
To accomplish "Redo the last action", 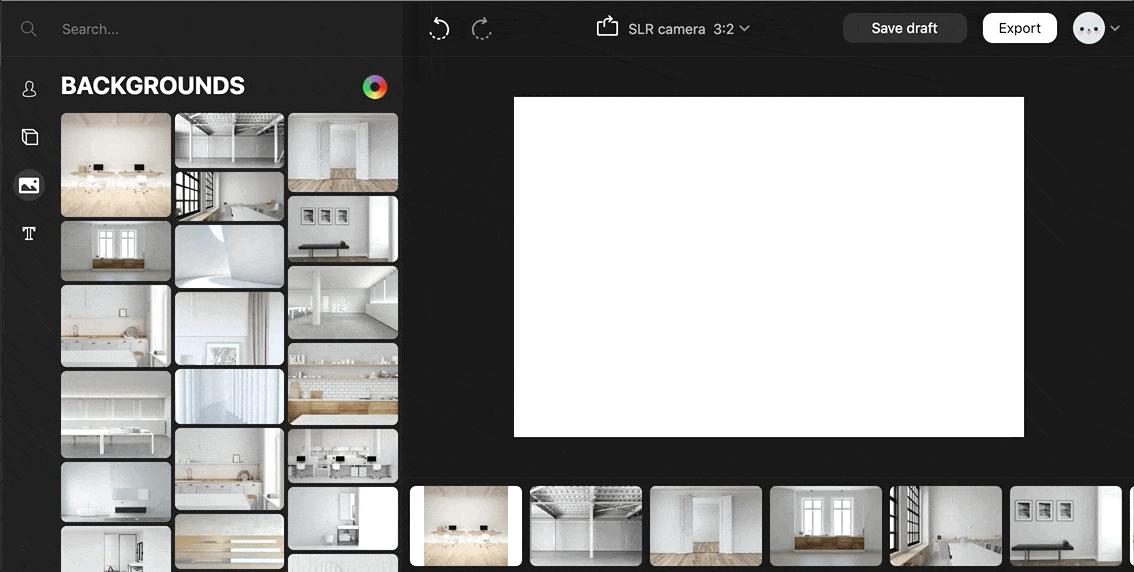I will pos(481,29).
